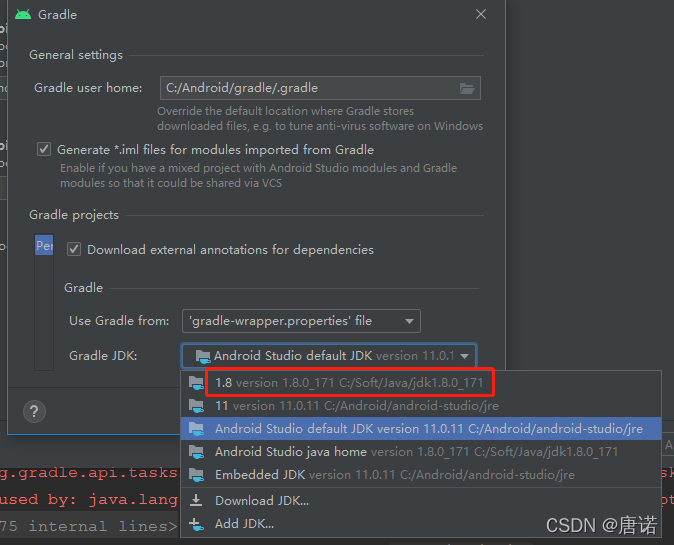Click the Android logo icon in Gradle title bar

point(23,15)
